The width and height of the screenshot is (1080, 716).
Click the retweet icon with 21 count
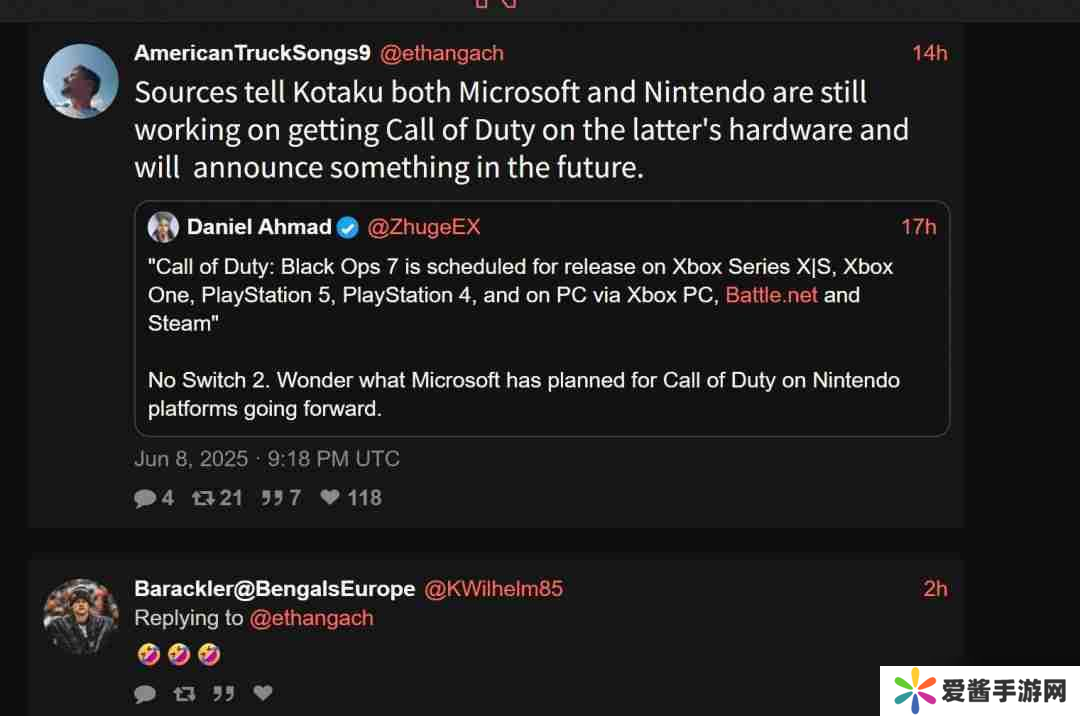coord(203,497)
